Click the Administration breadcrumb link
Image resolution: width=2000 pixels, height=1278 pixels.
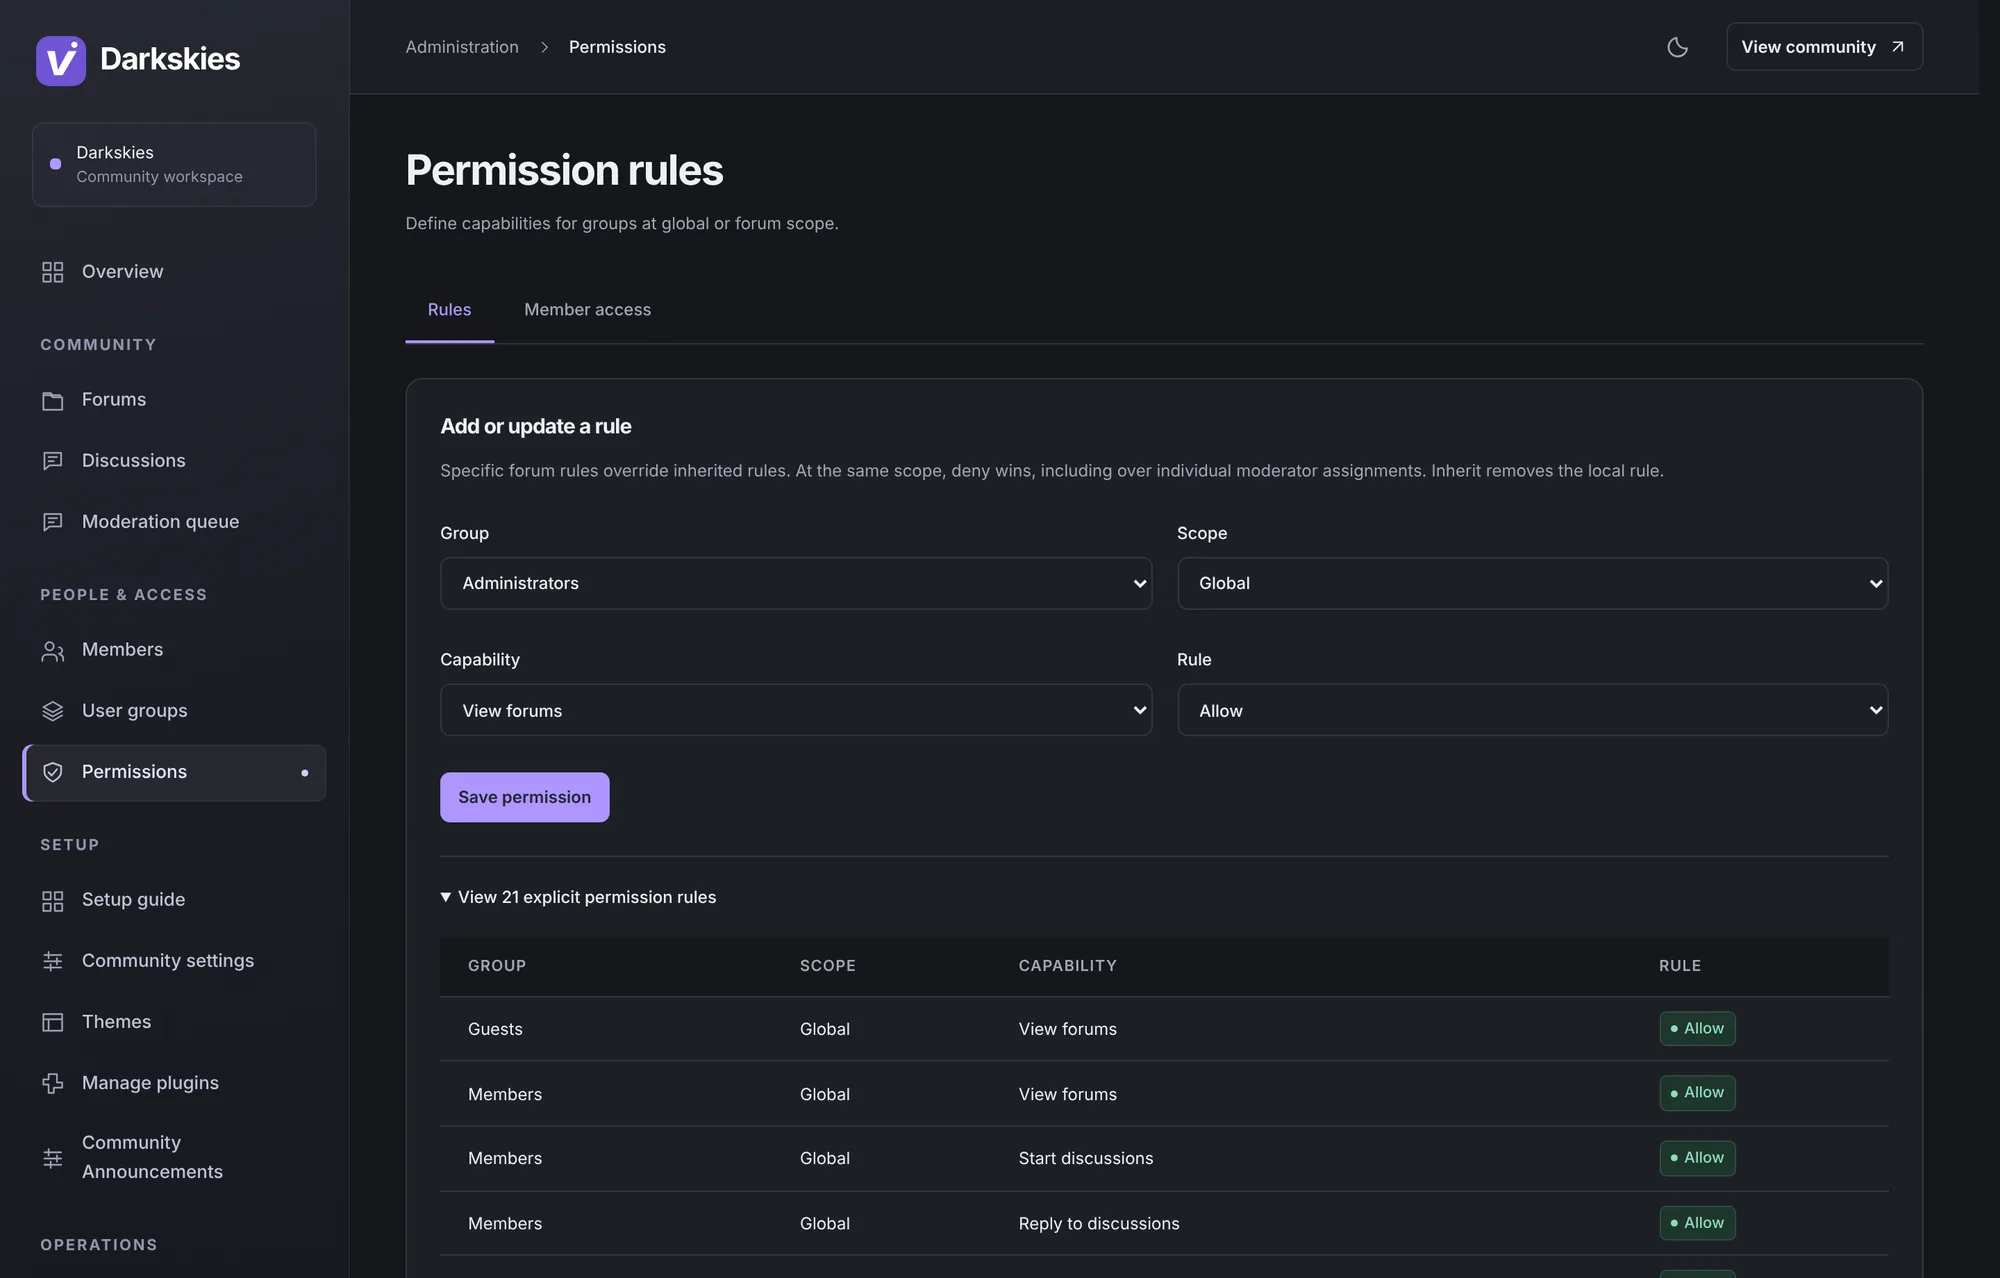tap(462, 47)
